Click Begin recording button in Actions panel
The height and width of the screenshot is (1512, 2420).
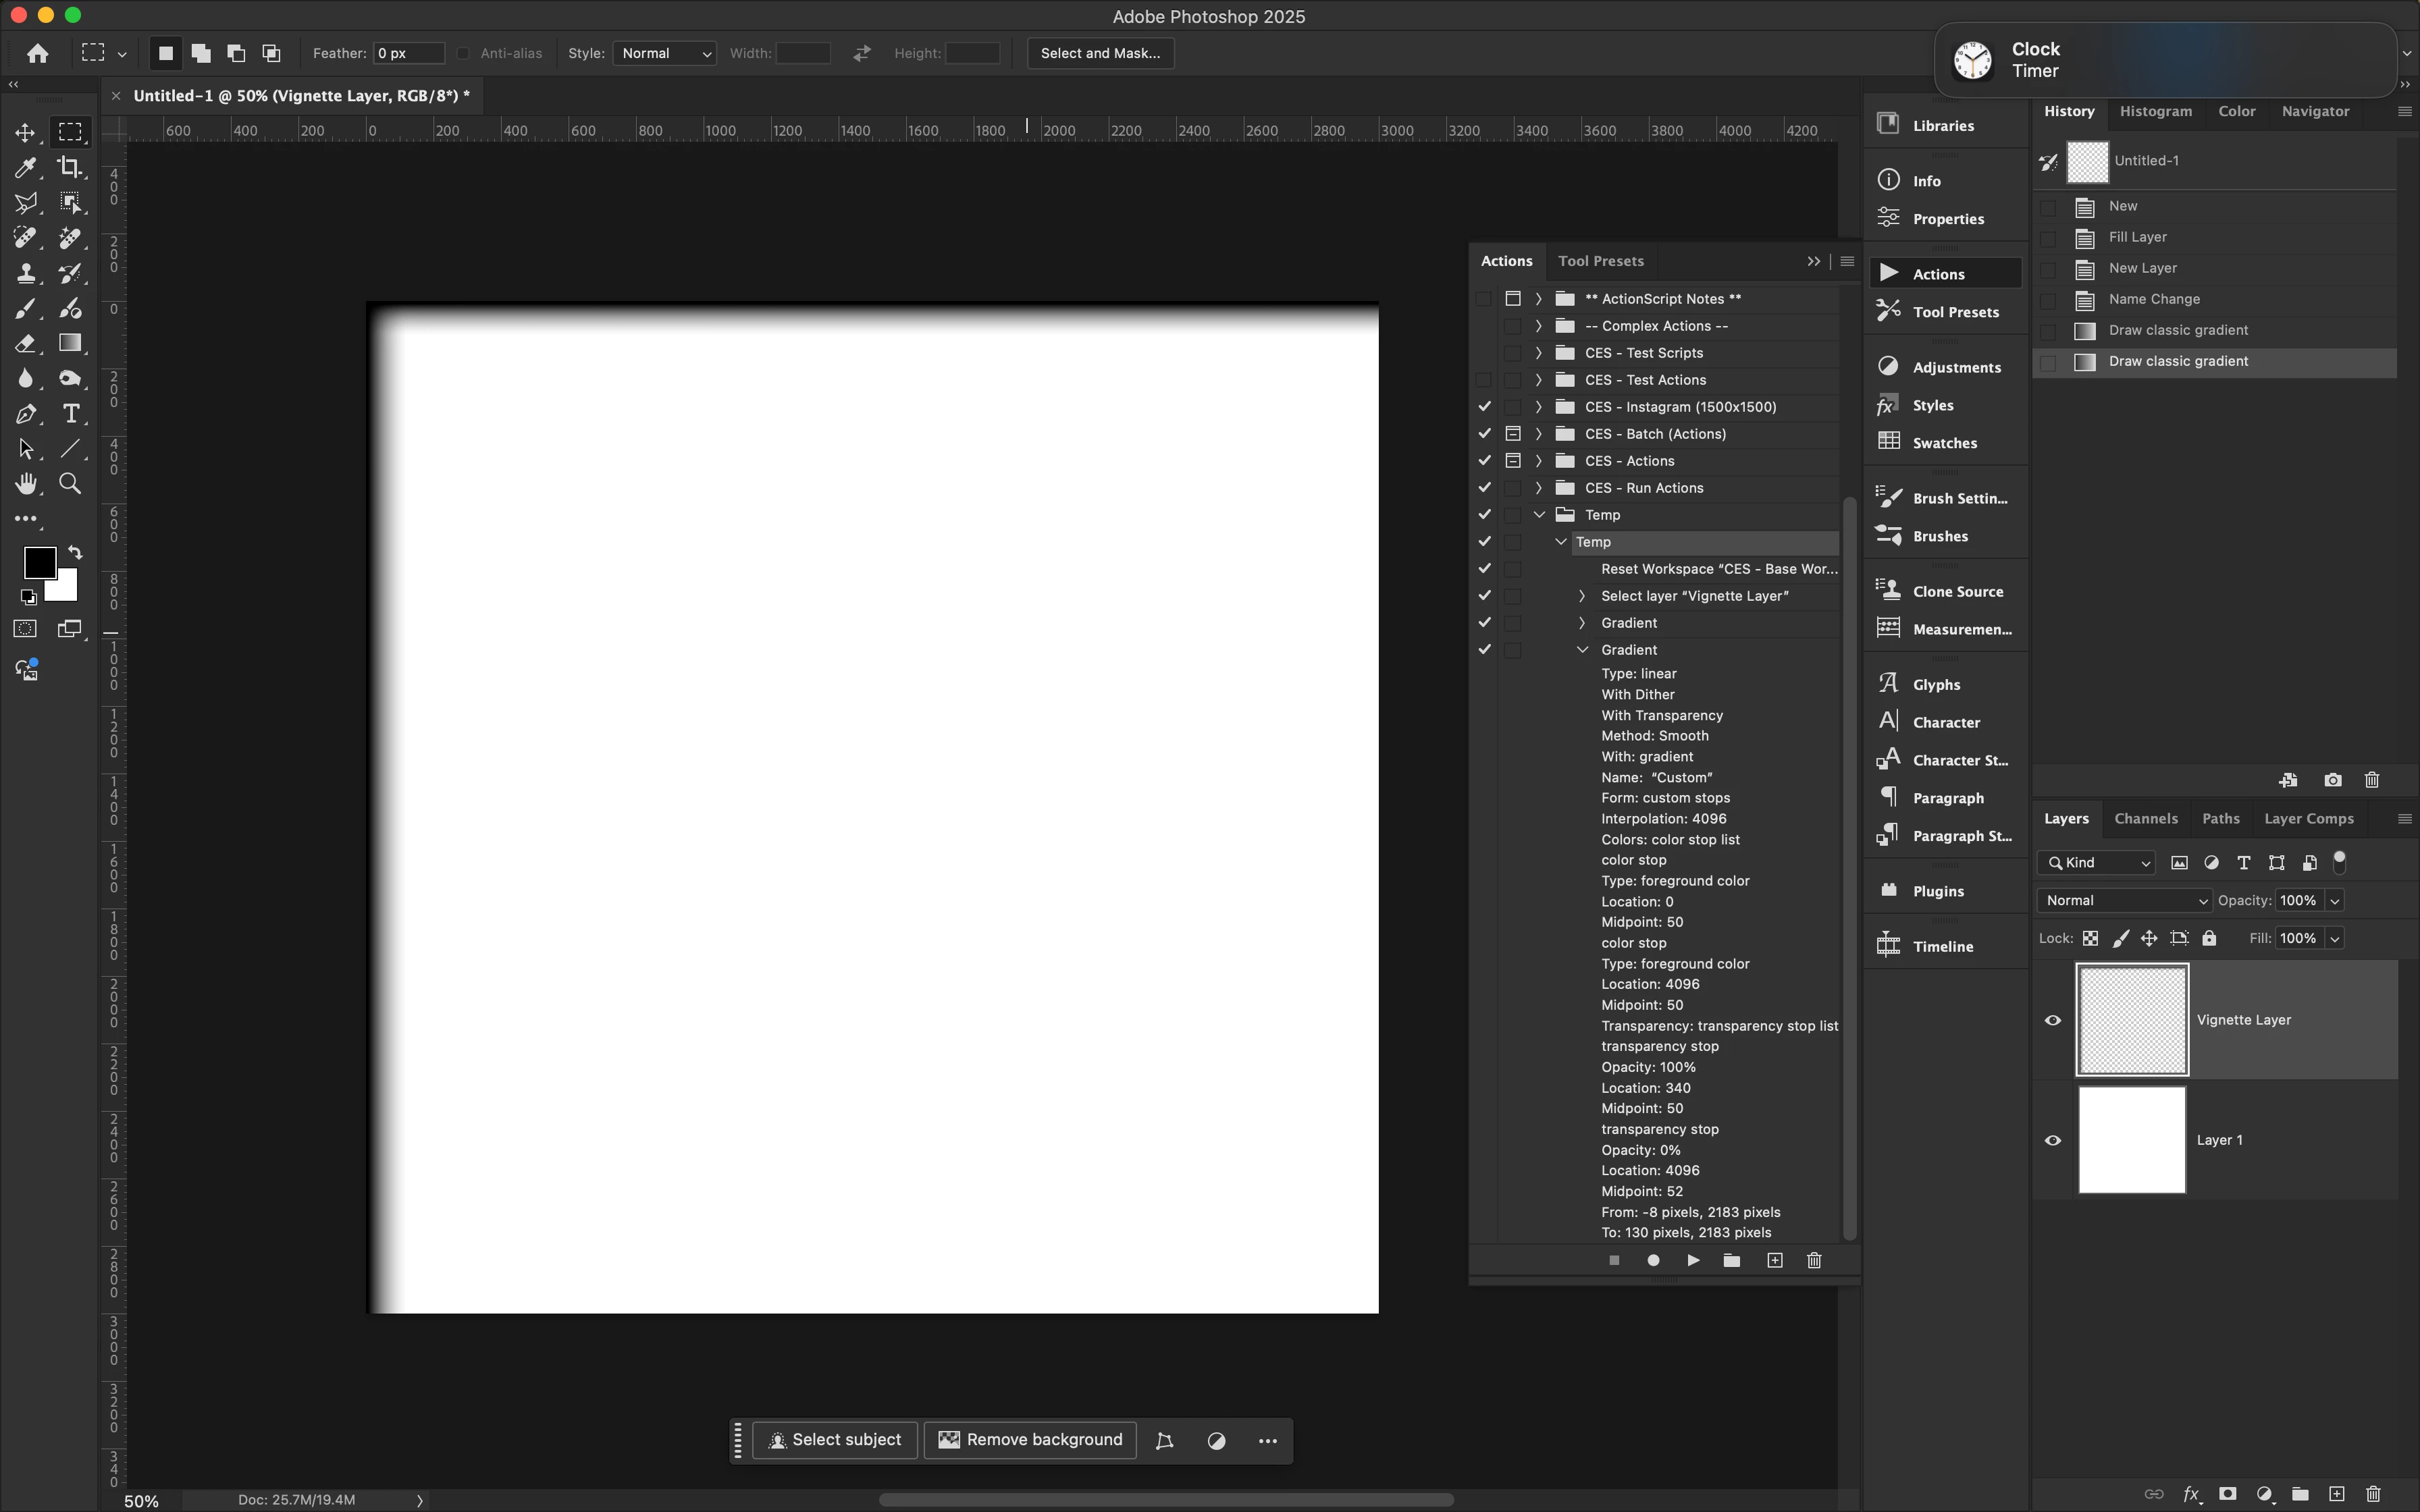tap(1653, 1260)
